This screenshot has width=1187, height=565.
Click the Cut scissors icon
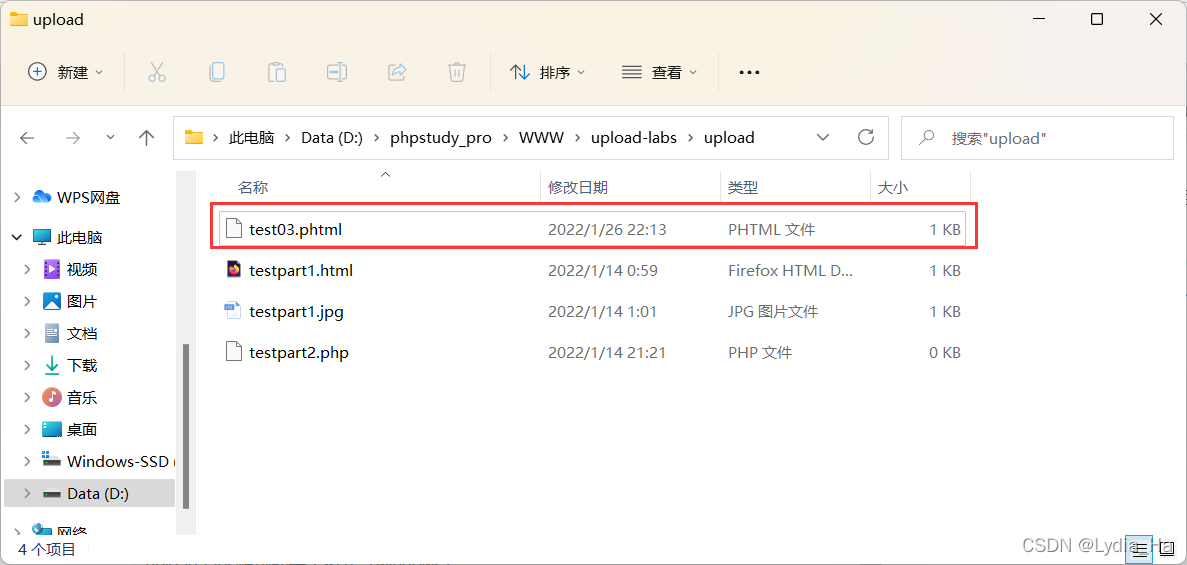pyautogui.click(x=157, y=73)
